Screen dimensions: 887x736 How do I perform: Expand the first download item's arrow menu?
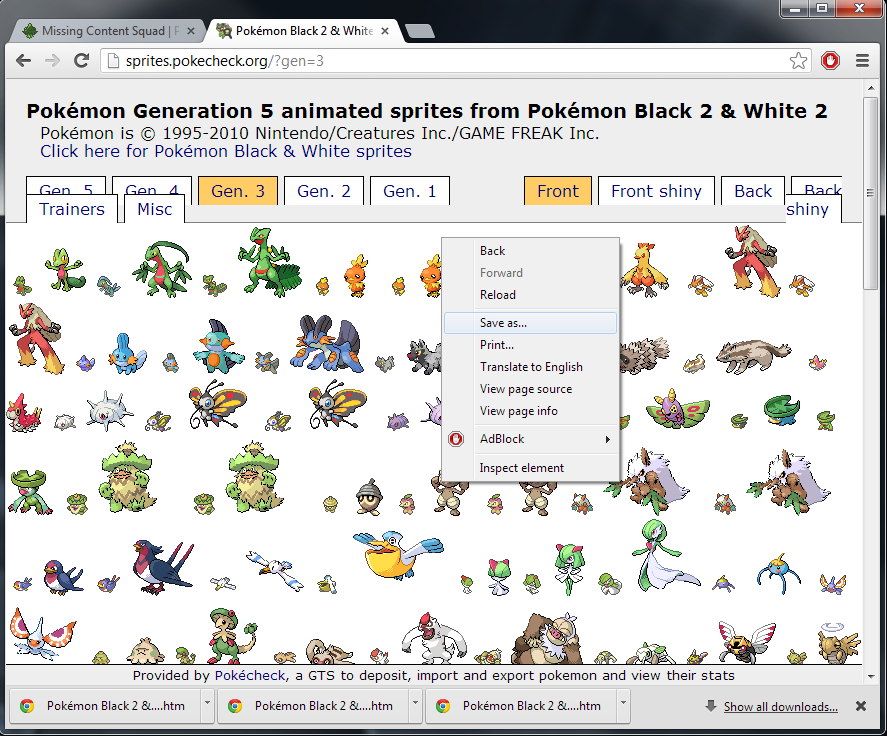pyautogui.click(x=207, y=705)
